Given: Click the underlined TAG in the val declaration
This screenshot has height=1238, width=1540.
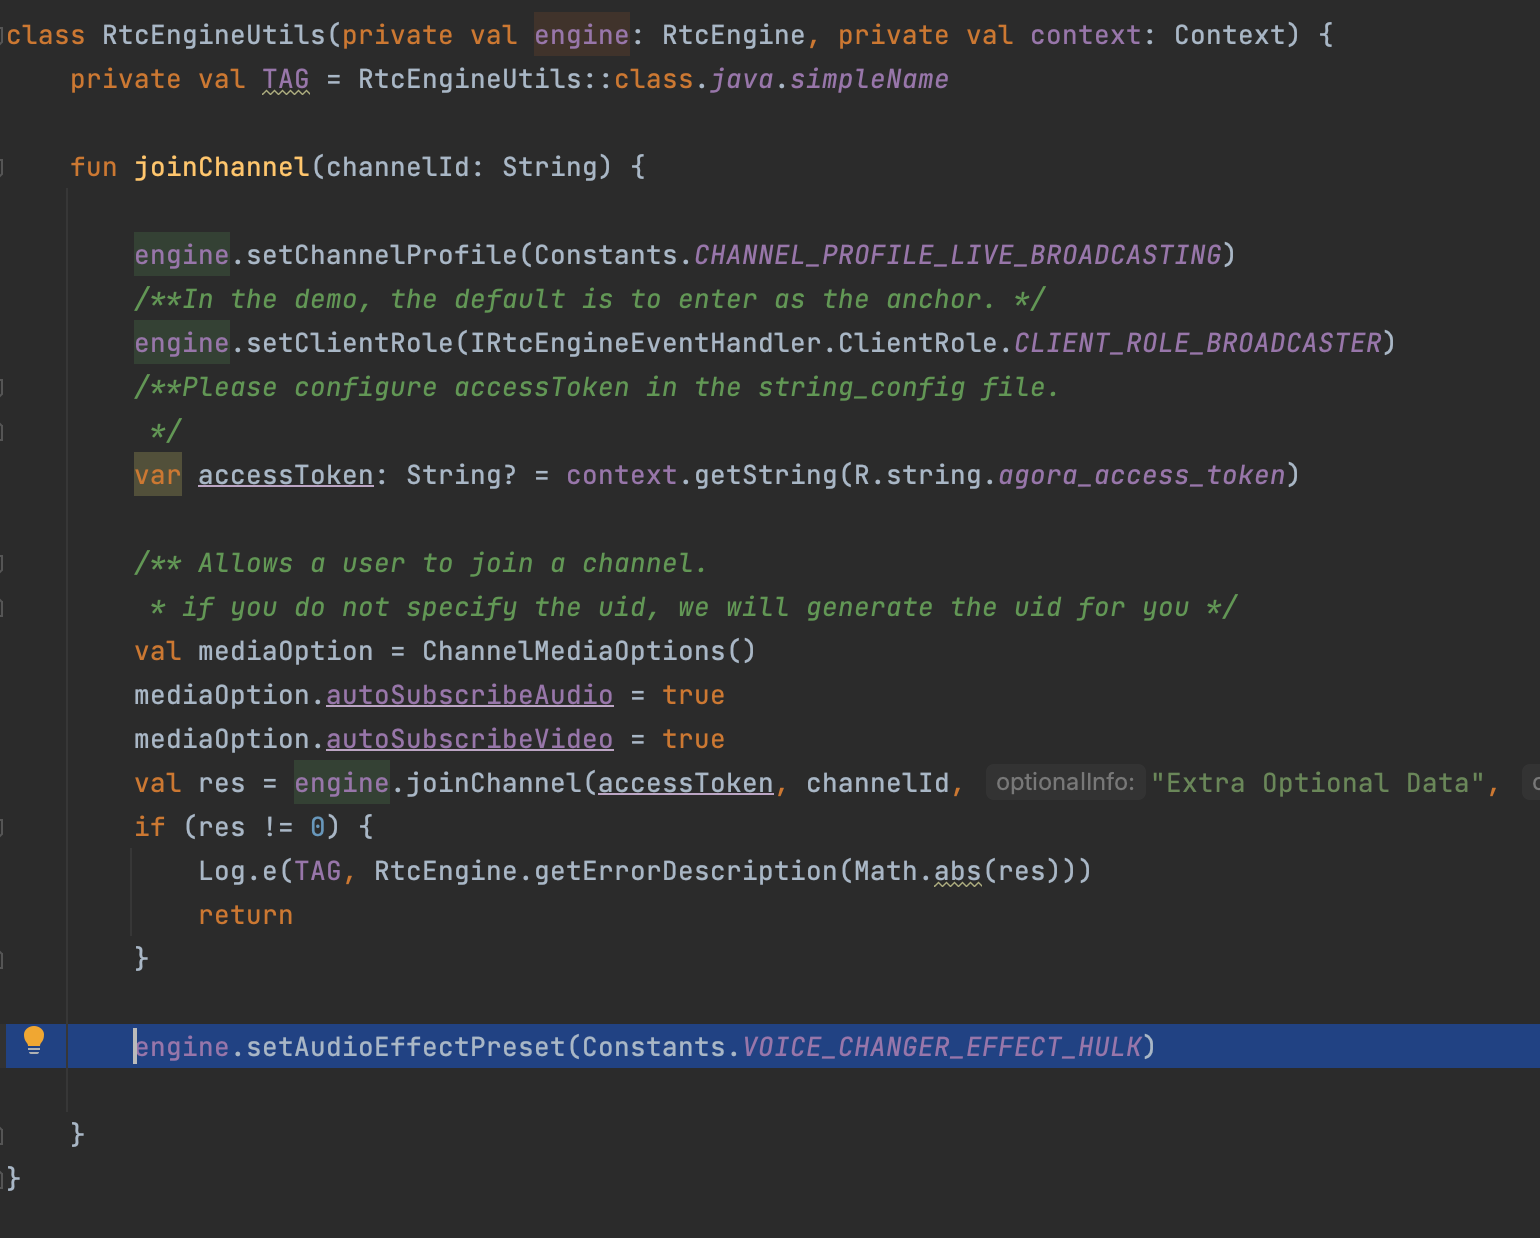Looking at the screenshot, I should [x=286, y=79].
